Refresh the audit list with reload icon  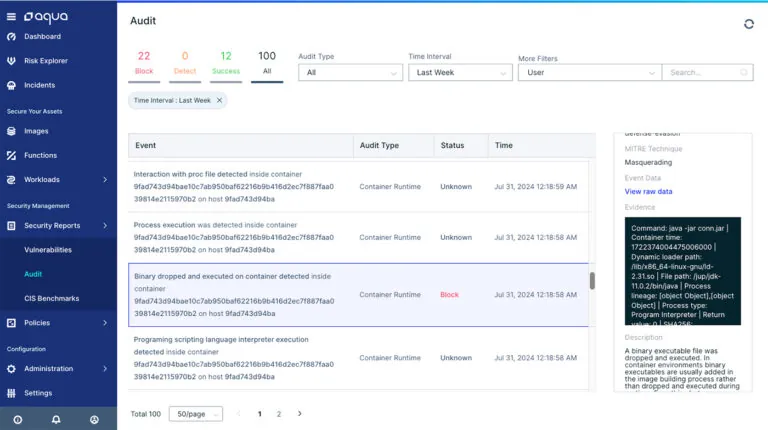749,24
